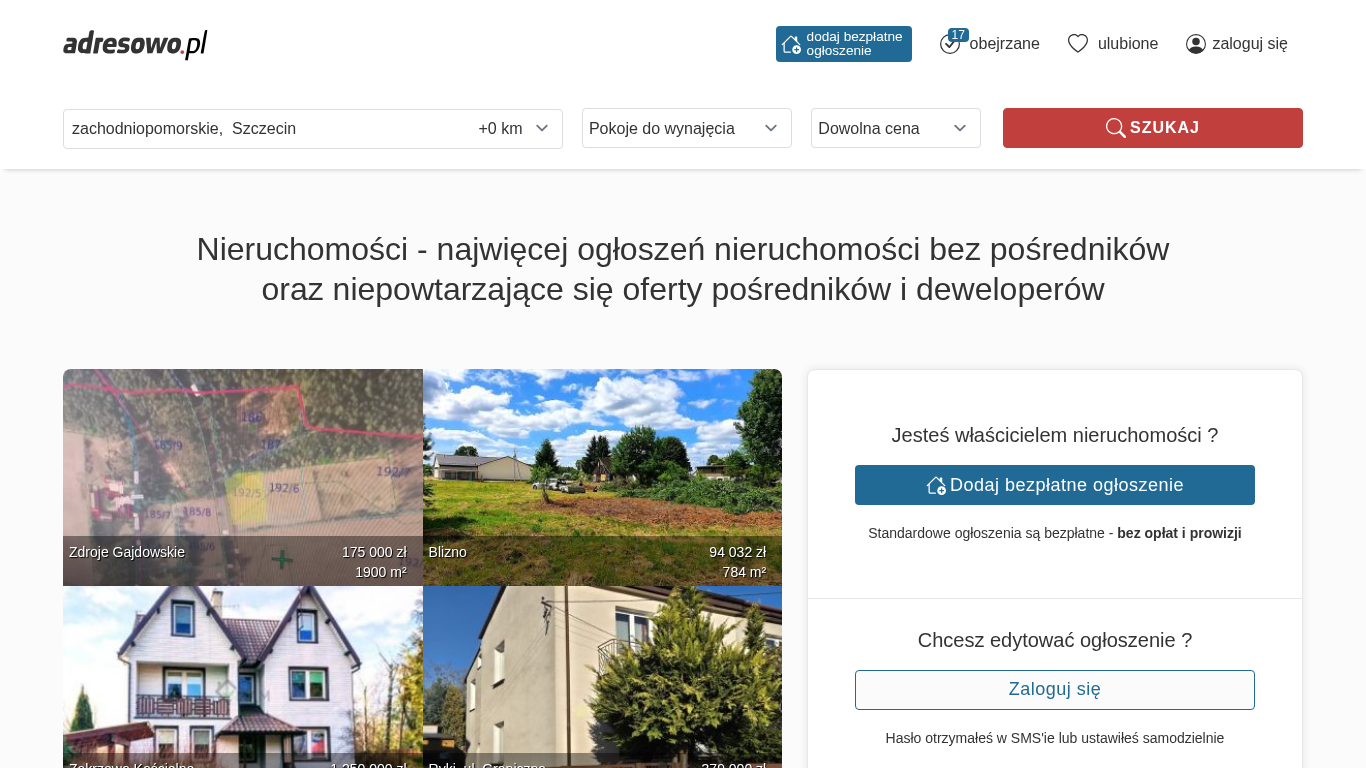
Task: Click the adresowo.pl logo
Action: (x=135, y=44)
